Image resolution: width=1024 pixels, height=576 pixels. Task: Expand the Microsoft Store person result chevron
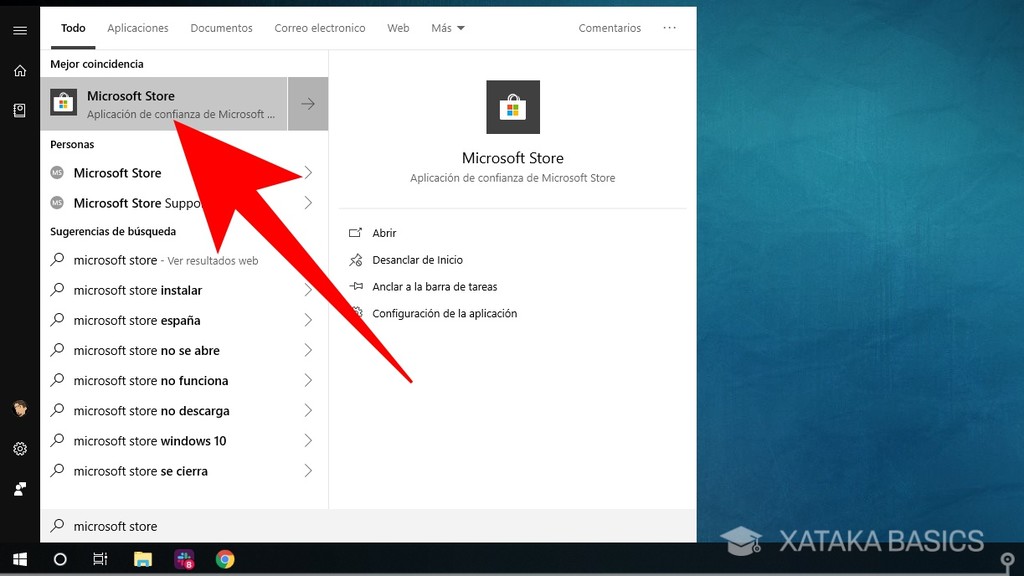(x=308, y=173)
